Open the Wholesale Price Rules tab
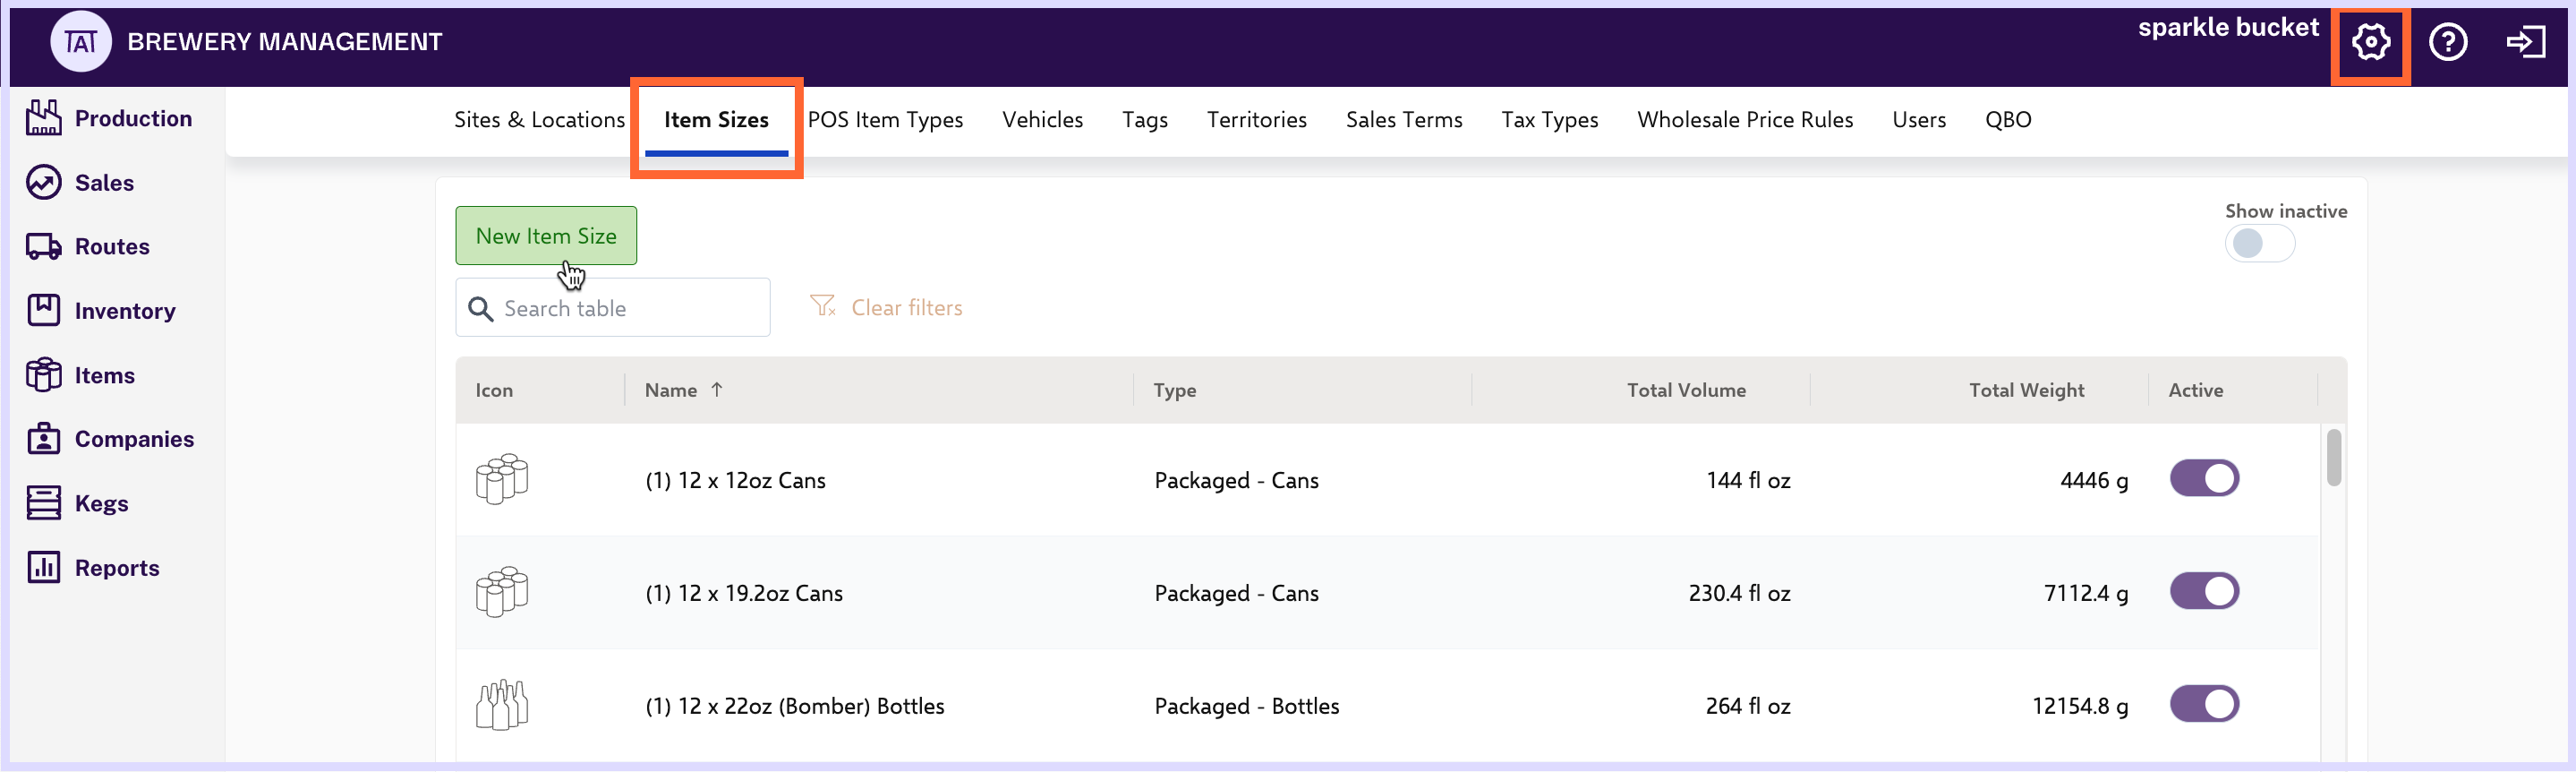The height and width of the screenshot is (772, 2576). coord(1744,120)
